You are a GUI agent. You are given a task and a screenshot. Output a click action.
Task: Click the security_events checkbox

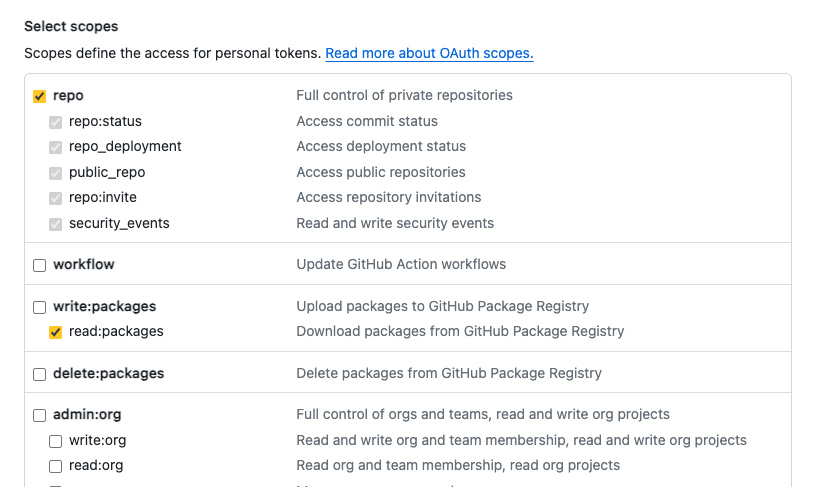56,224
